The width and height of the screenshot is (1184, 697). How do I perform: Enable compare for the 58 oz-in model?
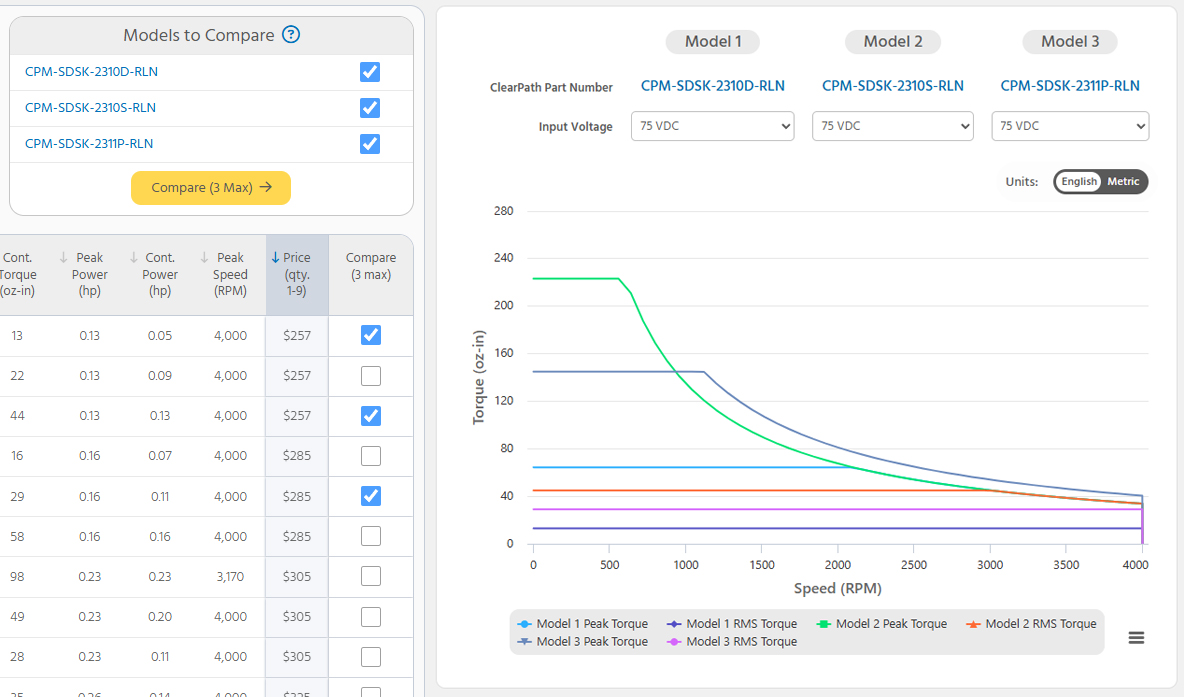pos(370,536)
